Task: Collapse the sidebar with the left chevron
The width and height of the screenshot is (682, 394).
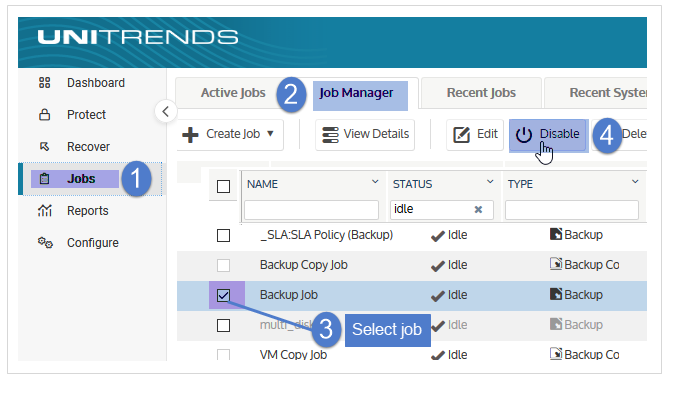Action: 165,112
